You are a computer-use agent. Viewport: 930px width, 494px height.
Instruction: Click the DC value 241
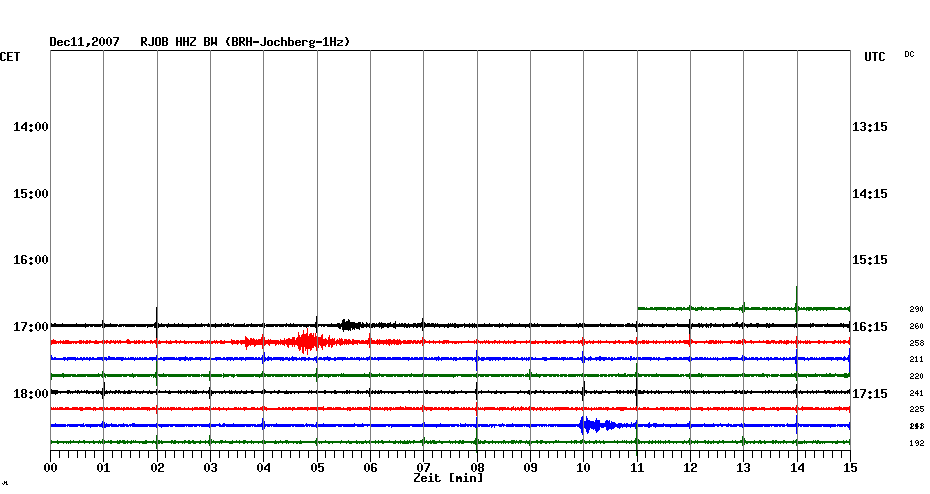tap(916, 393)
